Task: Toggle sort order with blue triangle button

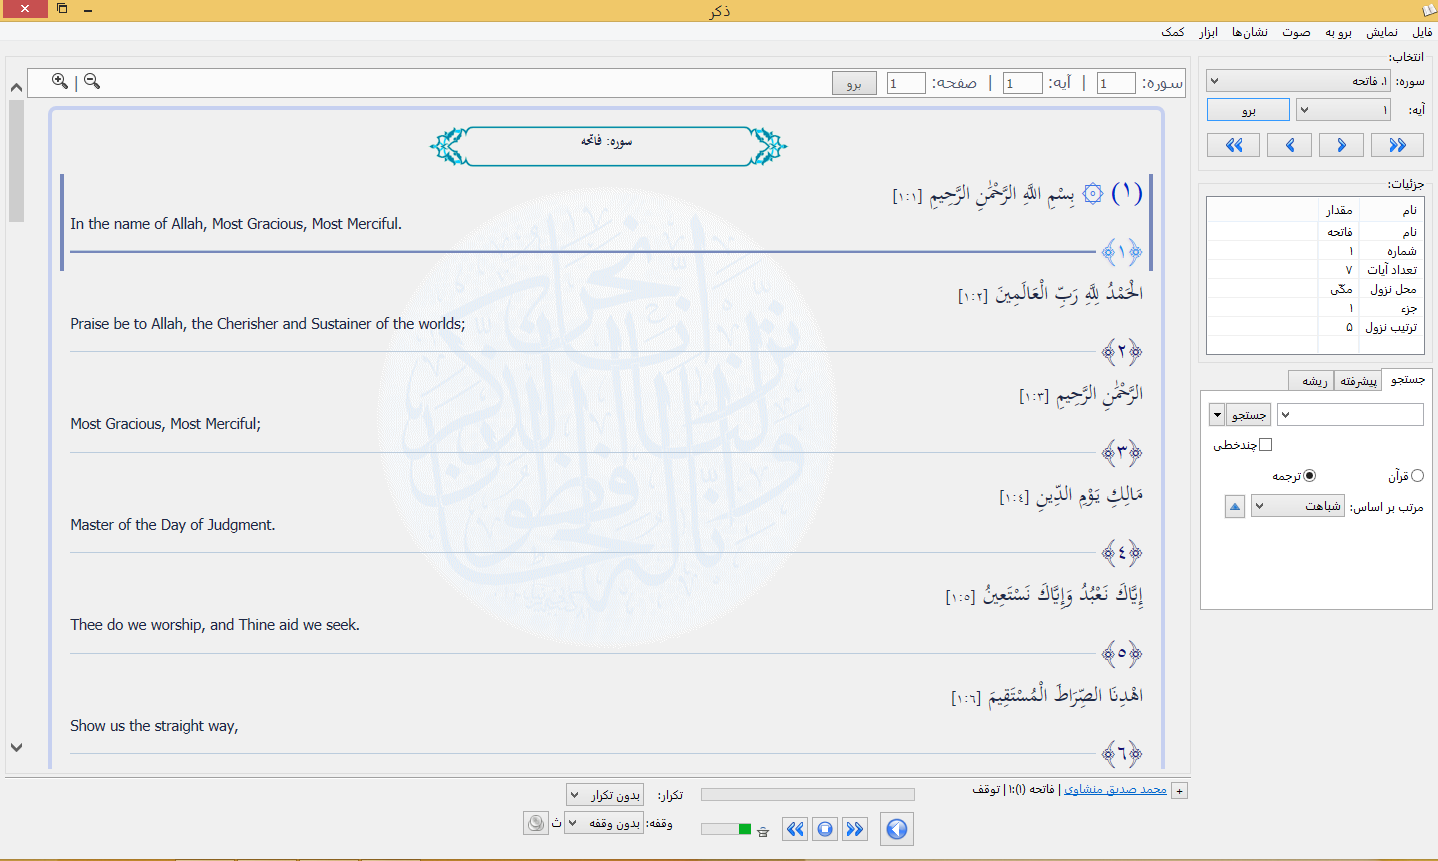Action: click(1235, 506)
